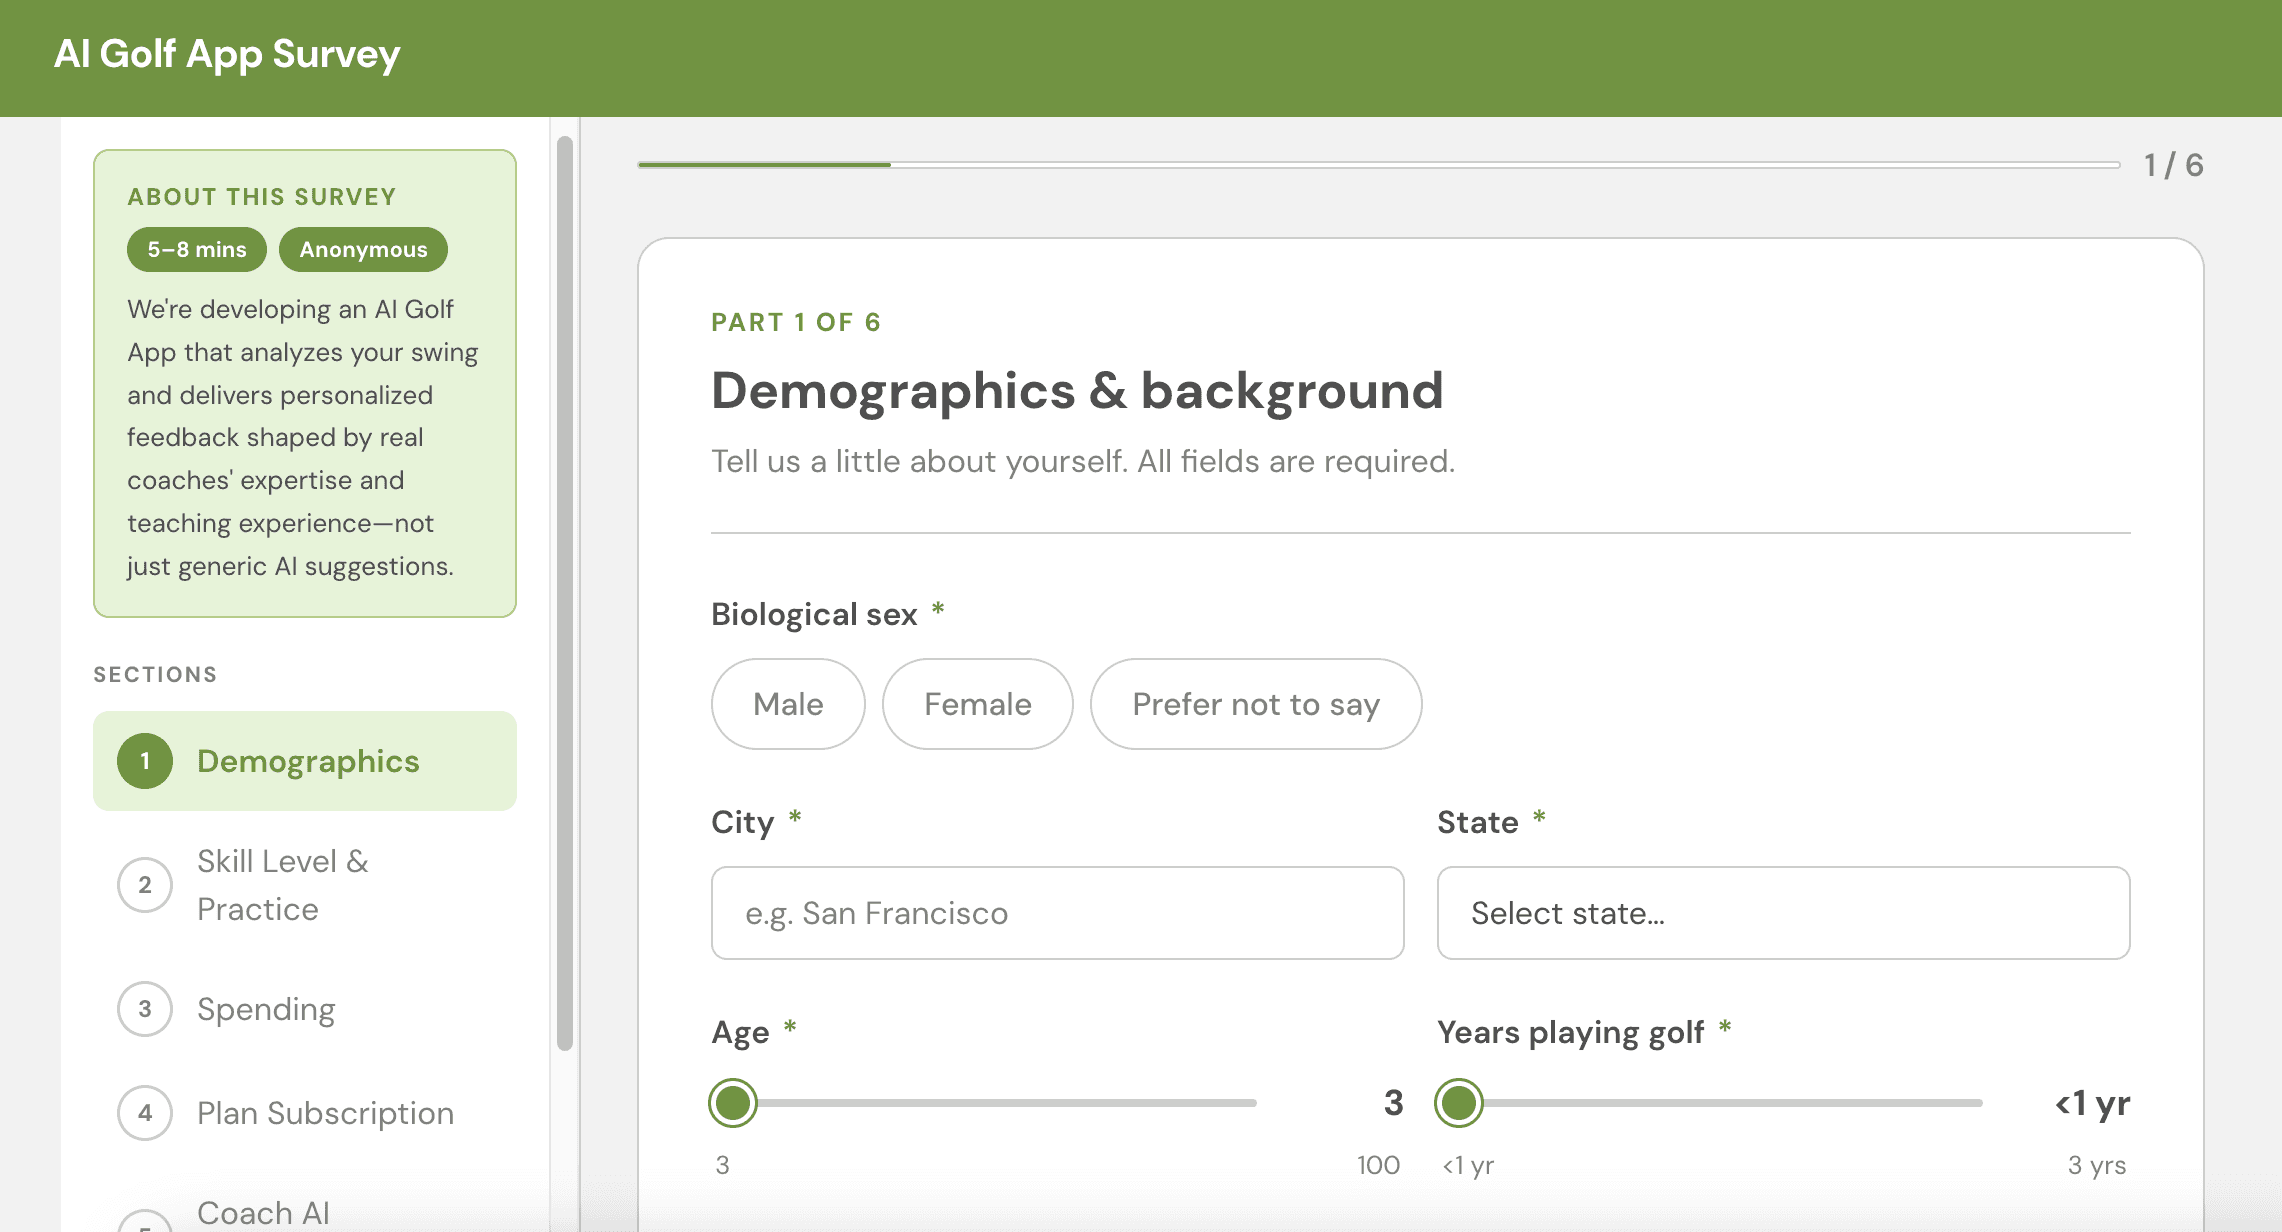Open the Plan Subscription section
This screenshot has width=2282, height=1232.
325,1113
